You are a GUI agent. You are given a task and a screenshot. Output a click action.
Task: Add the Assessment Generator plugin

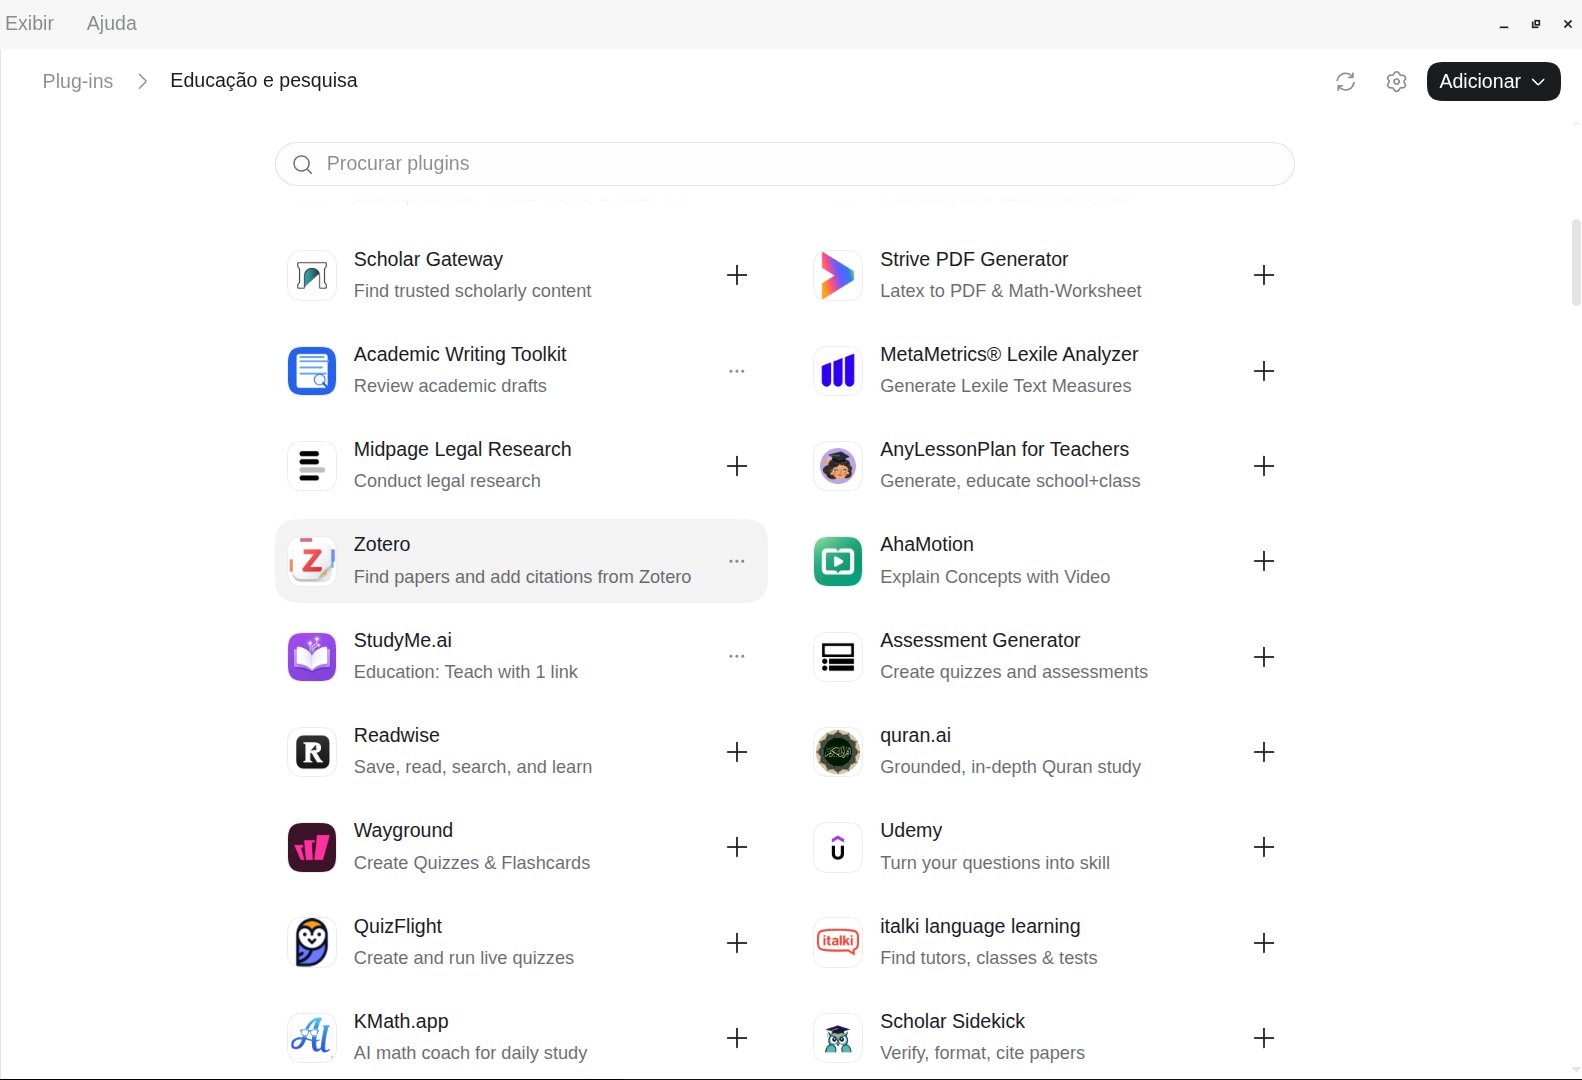pyautogui.click(x=1264, y=657)
